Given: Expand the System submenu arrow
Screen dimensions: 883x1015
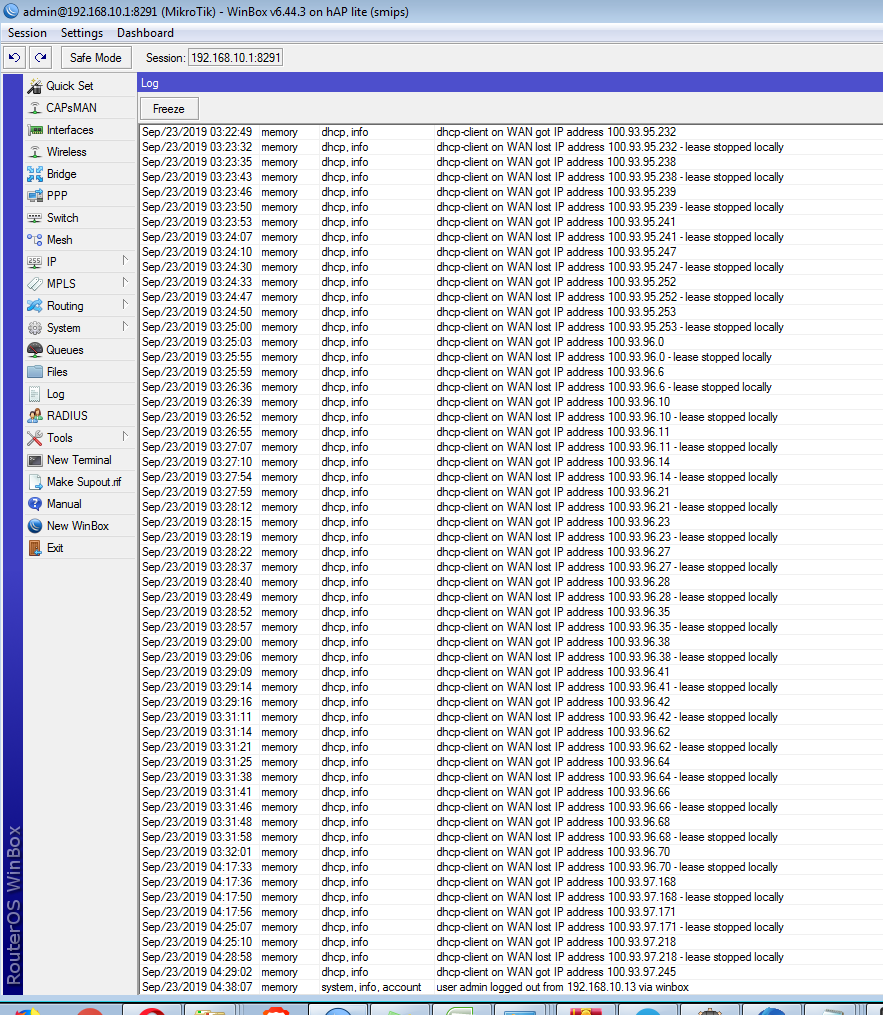Looking at the screenshot, I should click(125, 327).
